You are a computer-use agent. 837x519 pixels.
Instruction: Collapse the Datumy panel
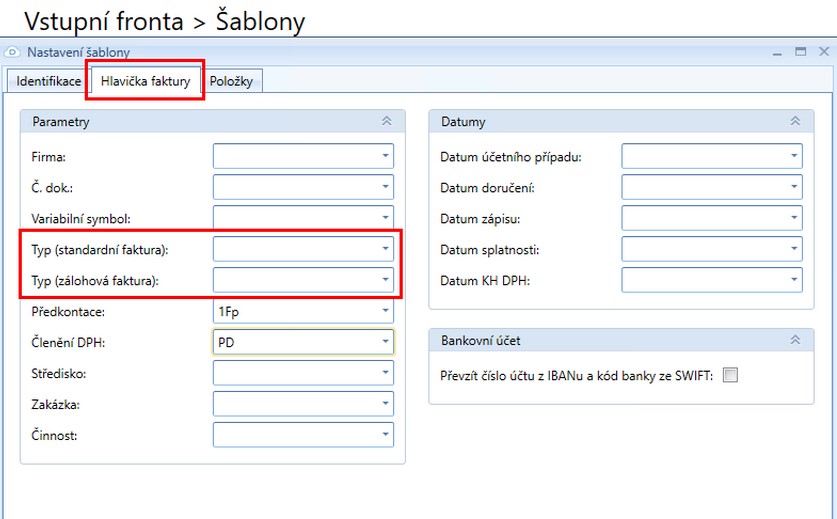795,122
